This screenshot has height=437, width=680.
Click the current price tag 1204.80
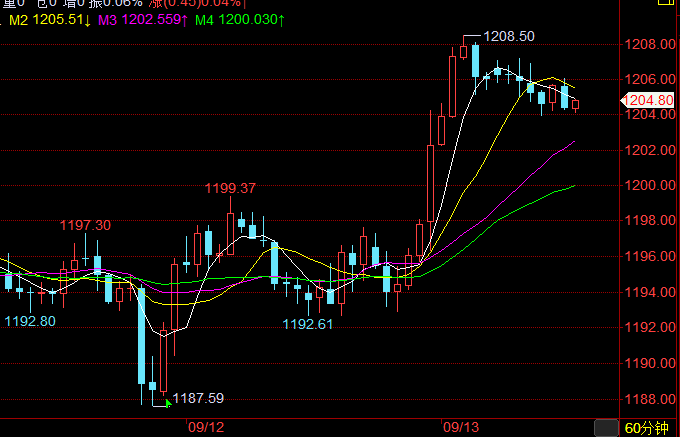pyautogui.click(x=648, y=101)
